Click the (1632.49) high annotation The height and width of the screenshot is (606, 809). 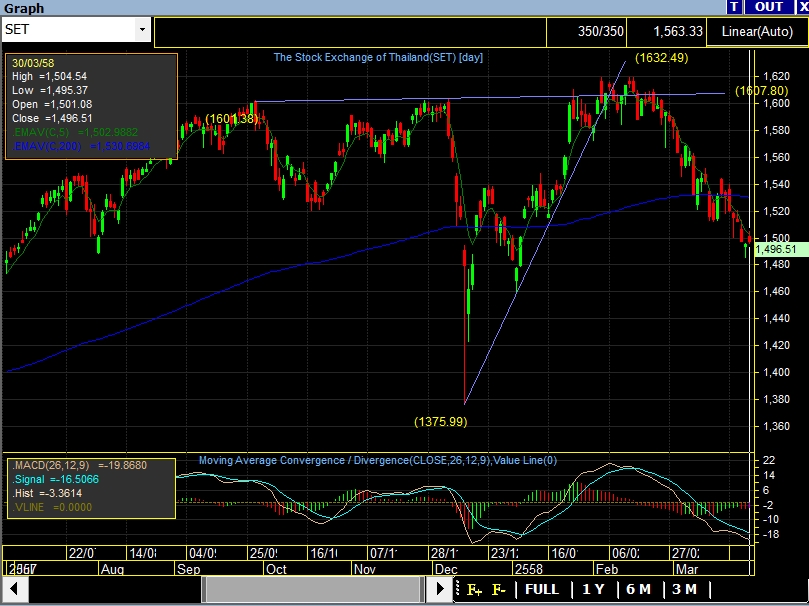[x=661, y=58]
